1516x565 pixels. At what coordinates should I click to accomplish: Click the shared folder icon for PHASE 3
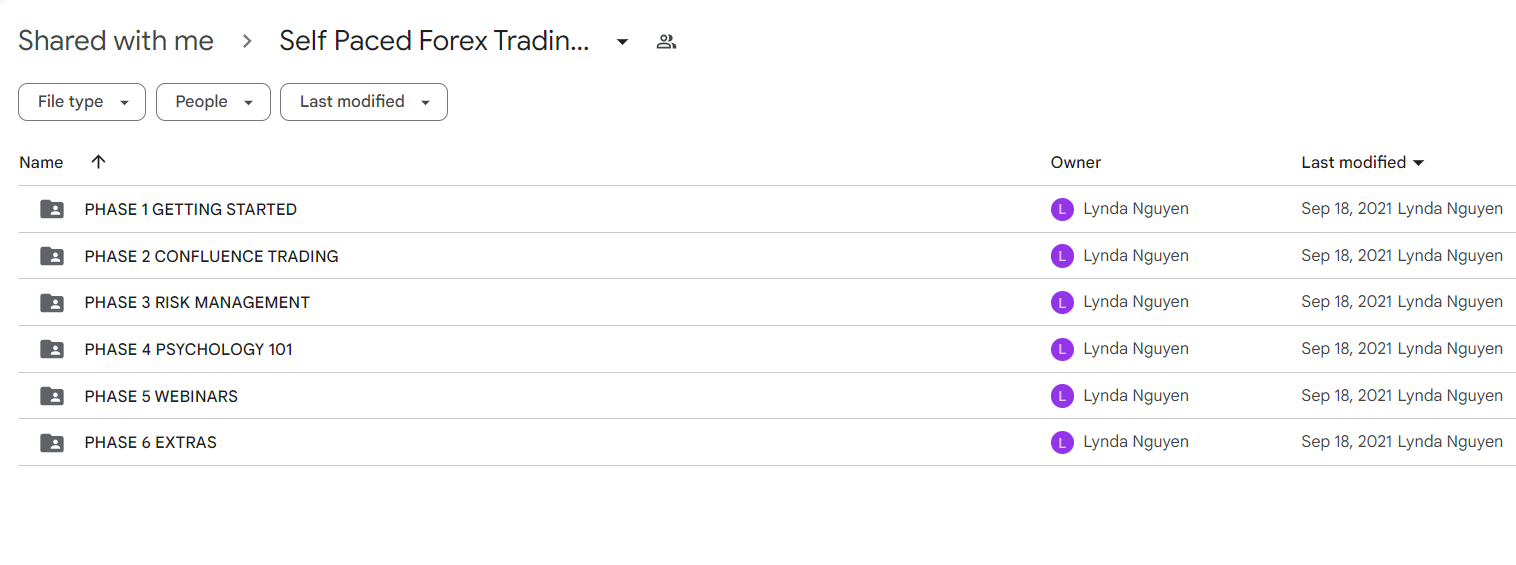(52, 302)
